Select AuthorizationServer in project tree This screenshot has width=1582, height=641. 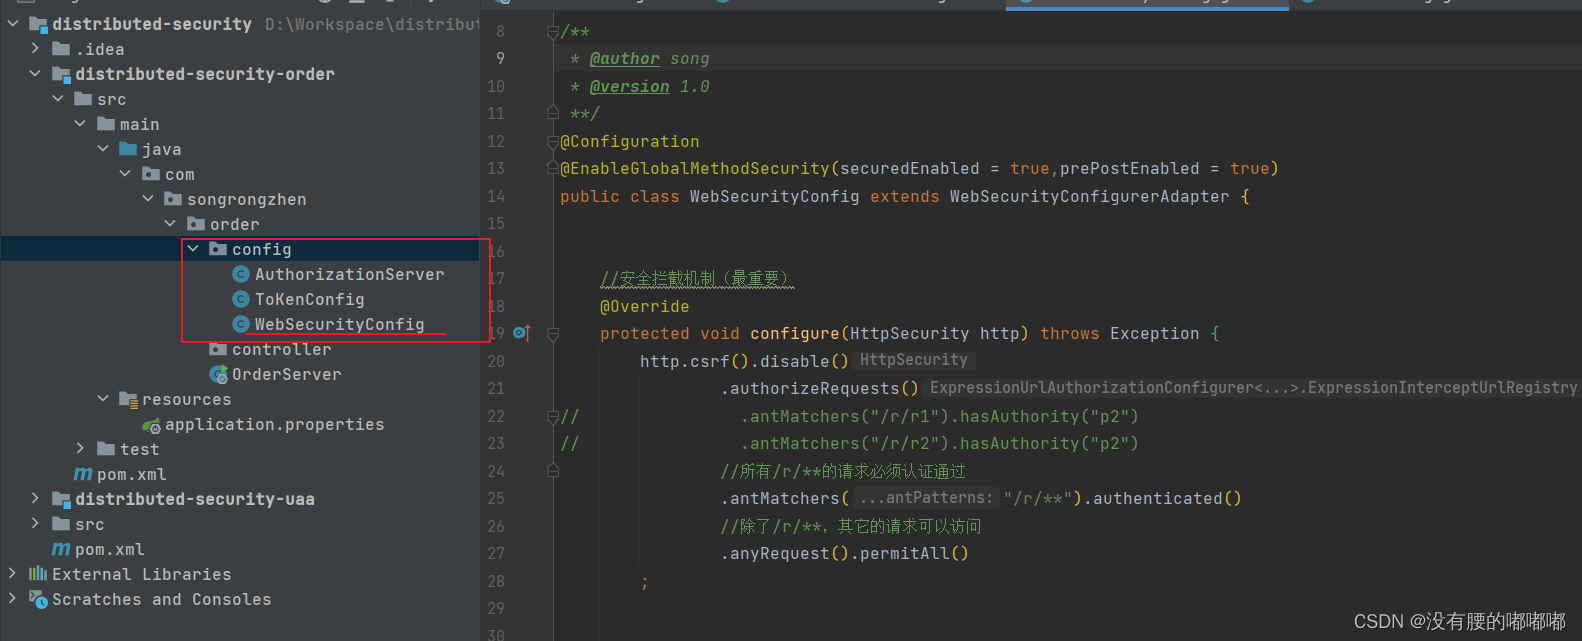[x=349, y=274]
